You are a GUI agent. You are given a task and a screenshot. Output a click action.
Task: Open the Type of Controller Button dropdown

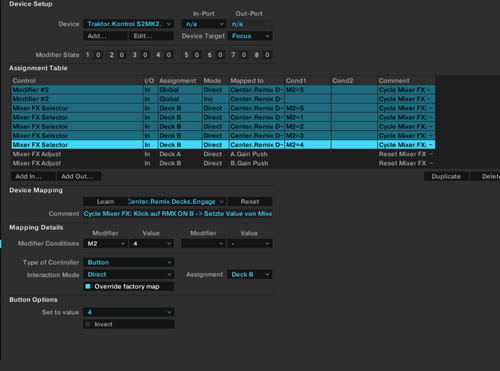[x=128, y=262]
